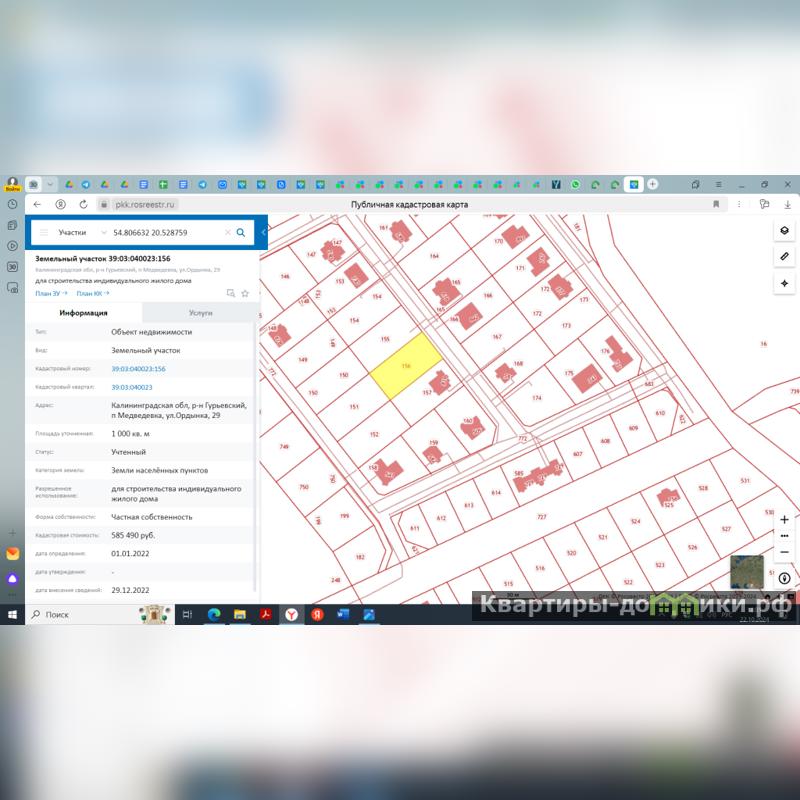Collapse the left information panel
Screen dimensions: 800x800
click(x=263, y=232)
